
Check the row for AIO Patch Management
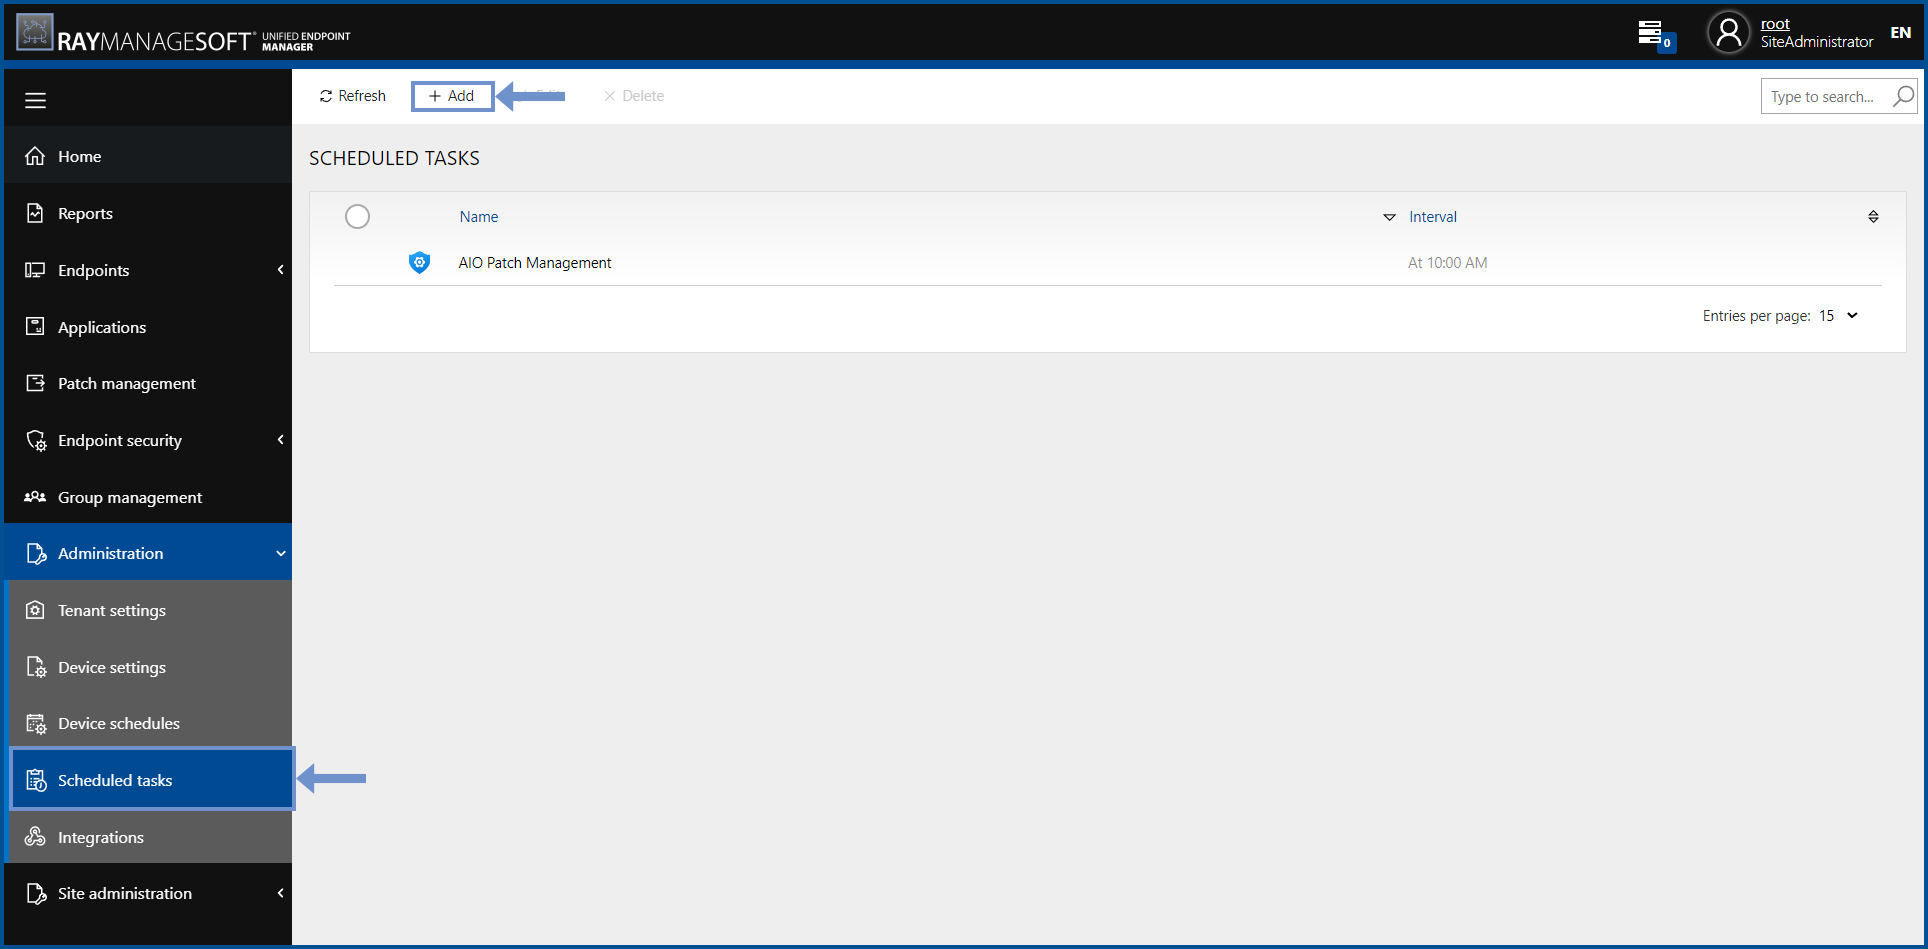[x=357, y=262]
